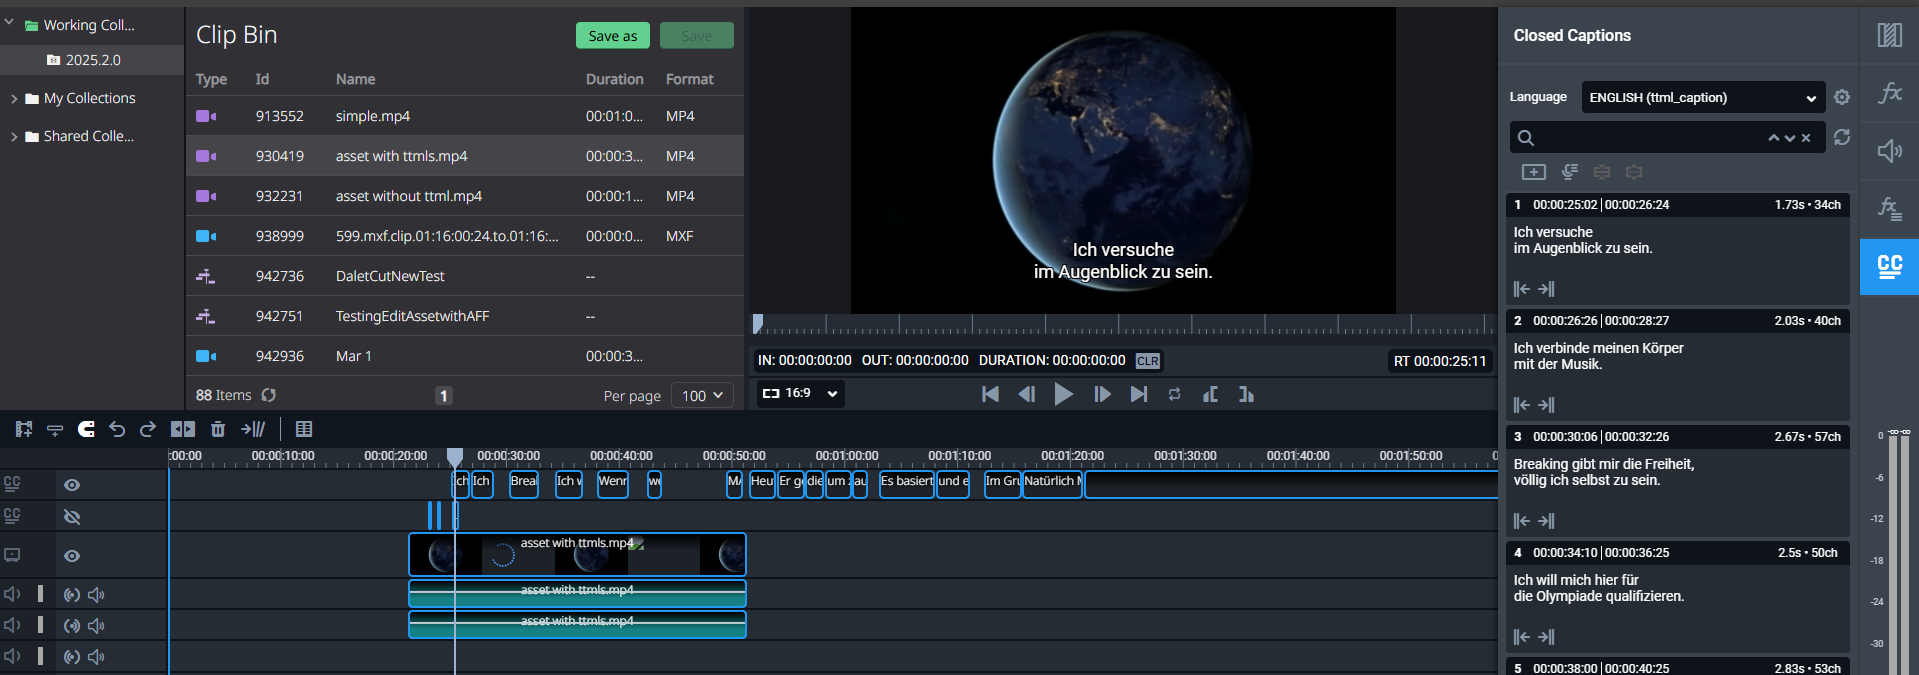Expand My Collections folder

[x=14, y=99]
